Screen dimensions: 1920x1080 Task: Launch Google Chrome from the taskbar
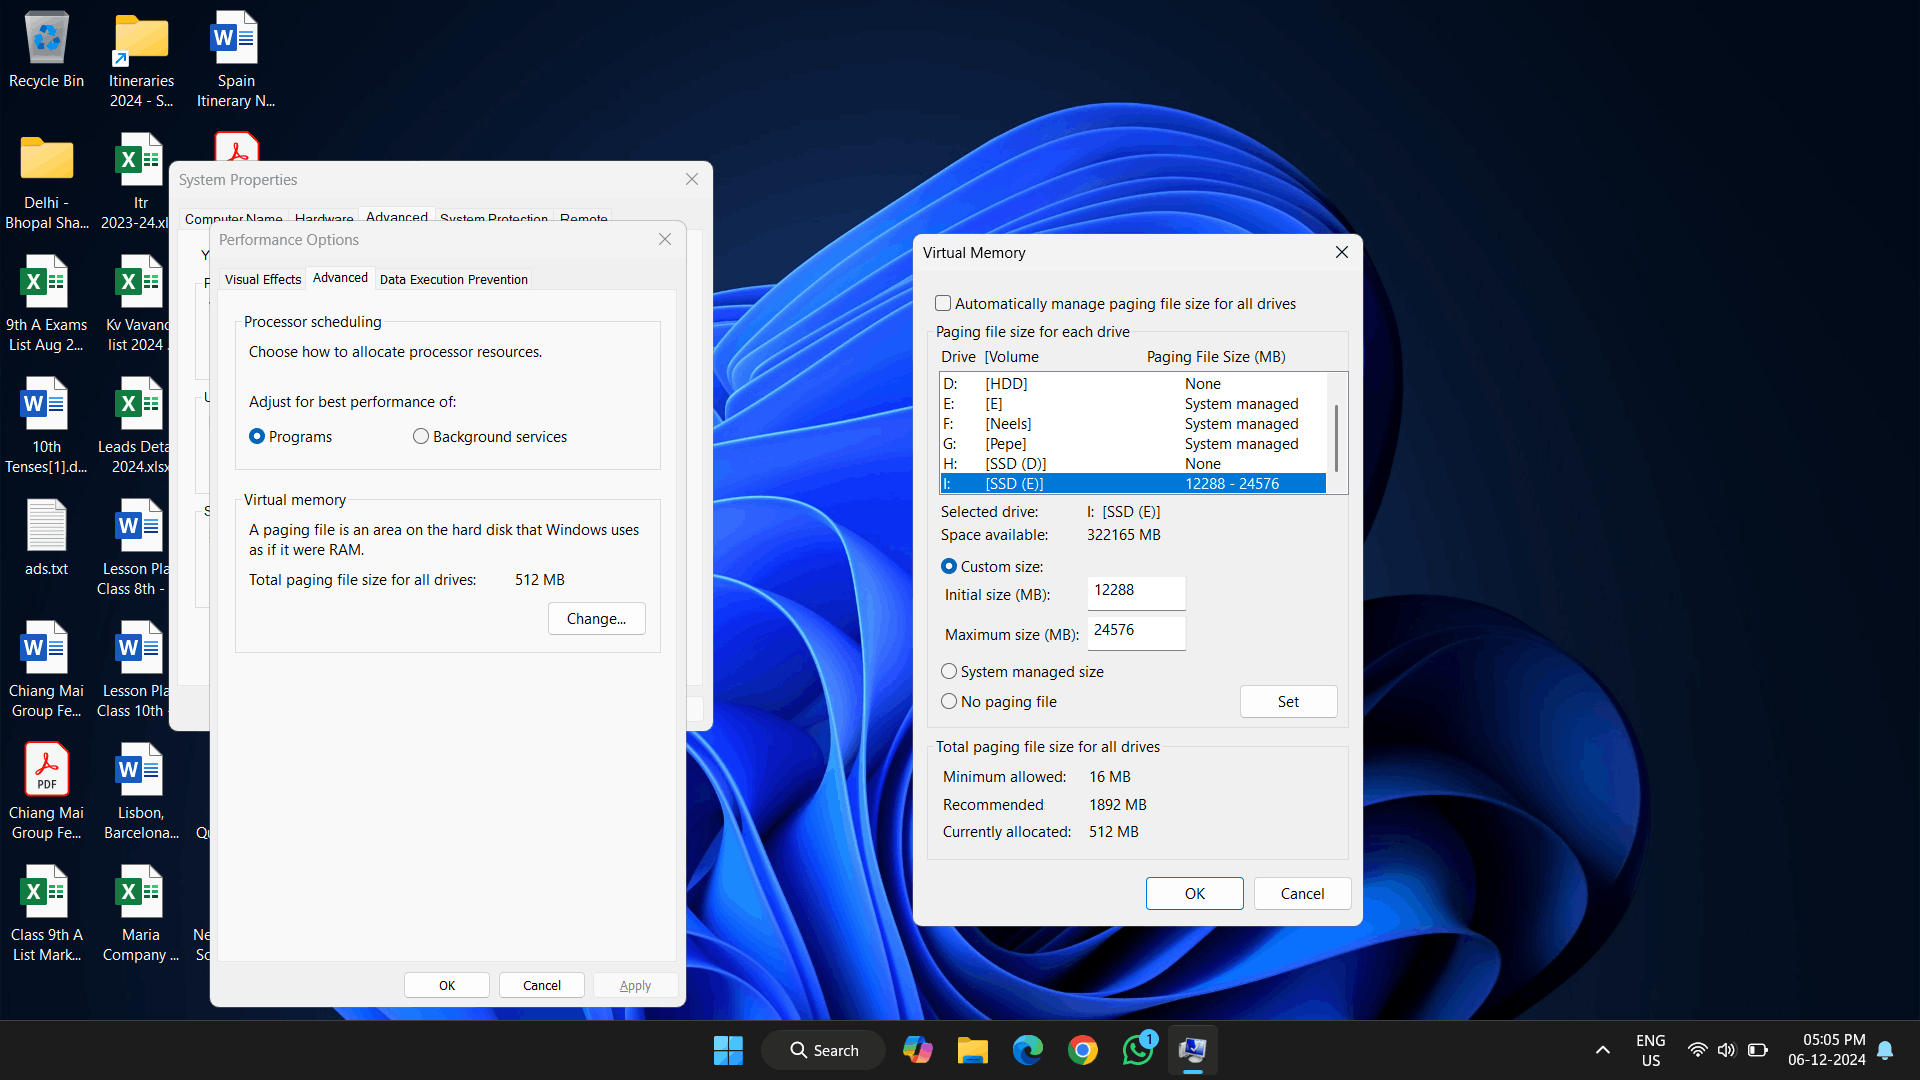coord(1082,1050)
